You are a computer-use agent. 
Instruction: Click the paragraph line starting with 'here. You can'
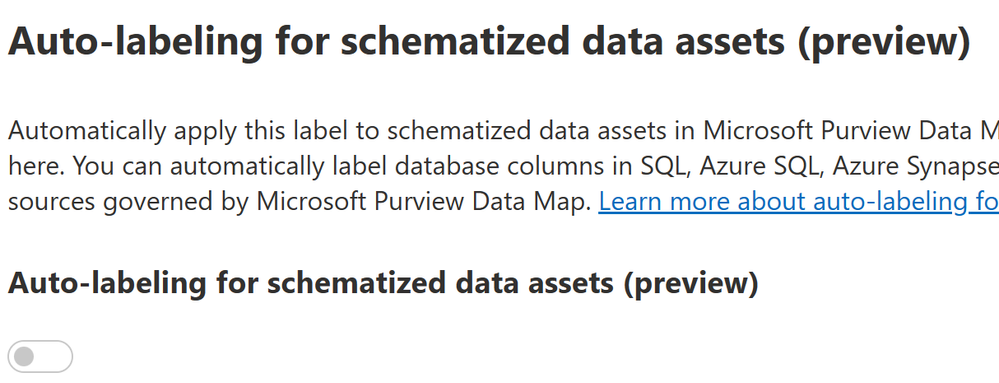503,166
